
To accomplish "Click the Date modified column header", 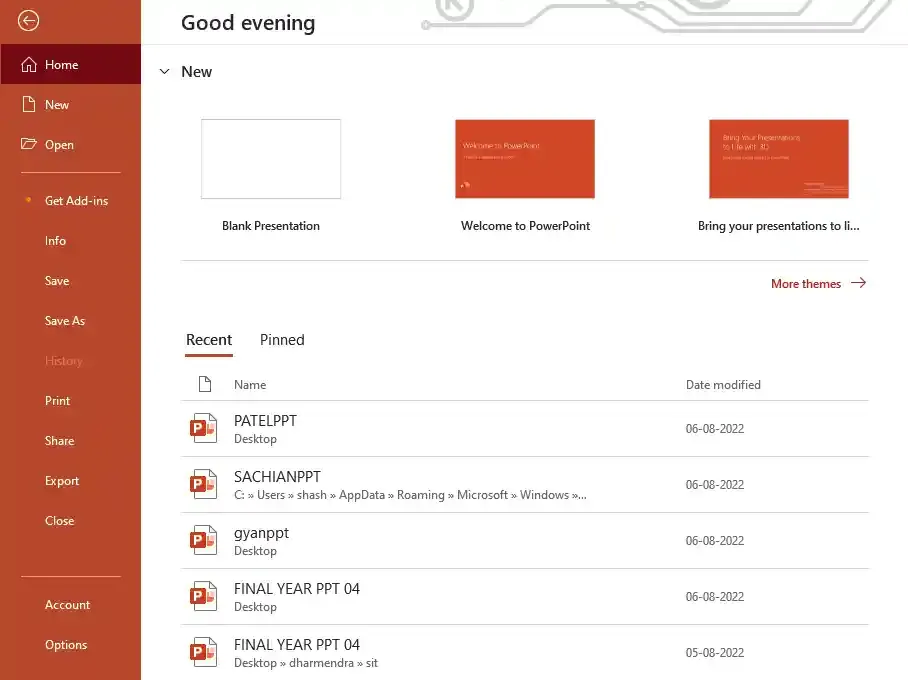I will [723, 385].
